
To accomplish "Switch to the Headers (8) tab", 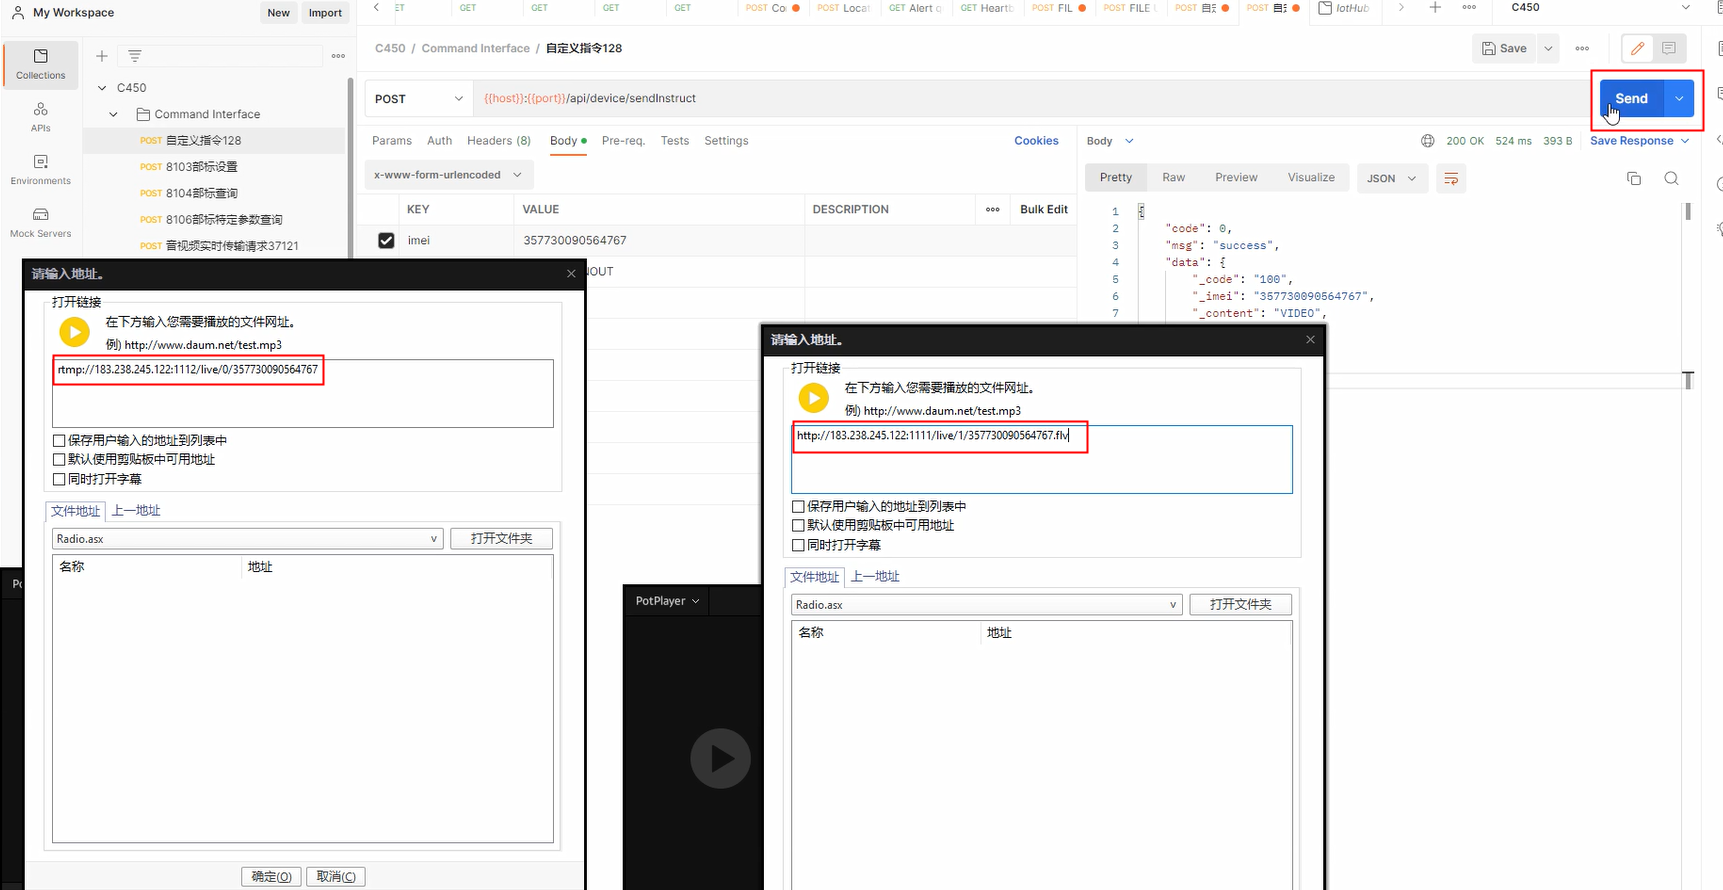I will 498,141.
